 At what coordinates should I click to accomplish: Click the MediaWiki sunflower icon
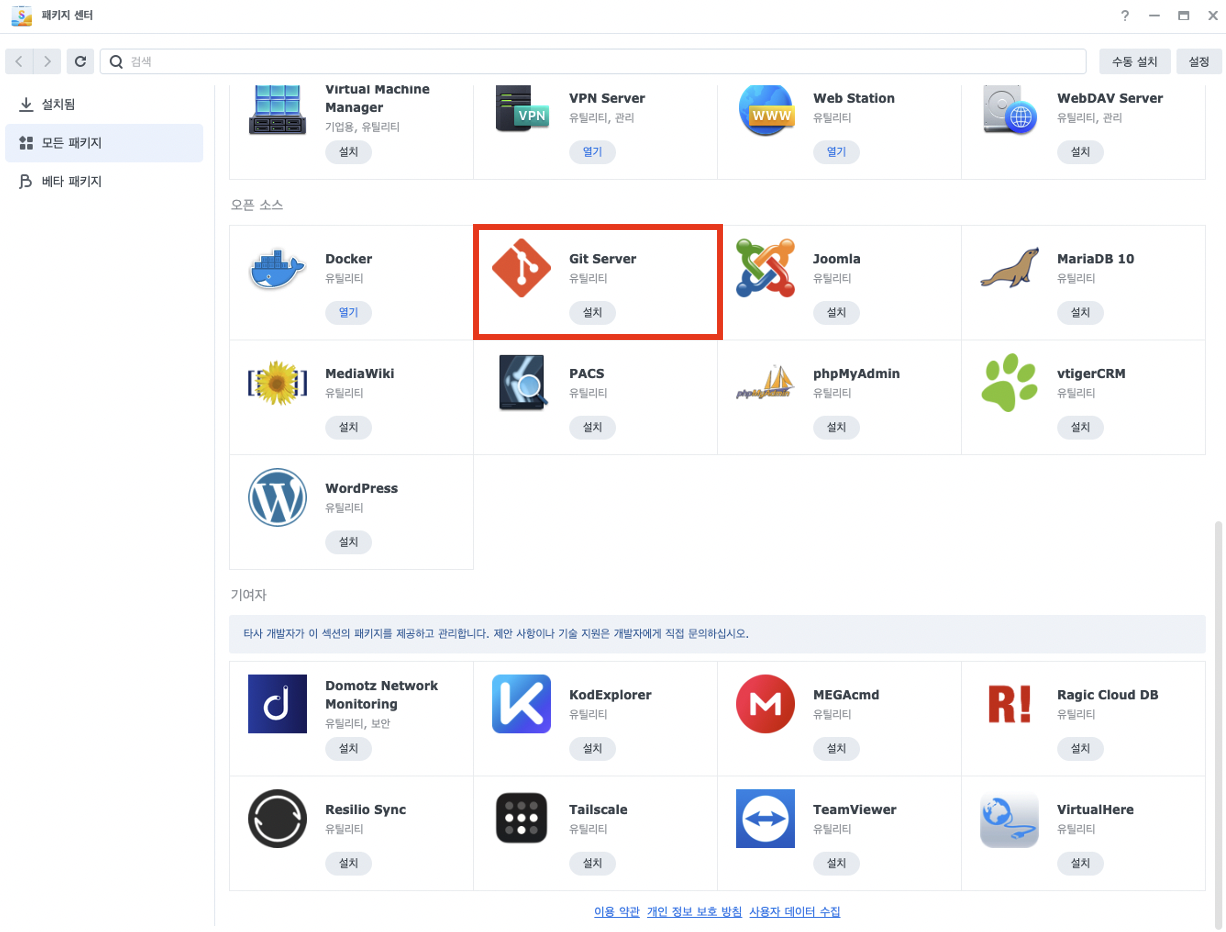click(277, 383)
